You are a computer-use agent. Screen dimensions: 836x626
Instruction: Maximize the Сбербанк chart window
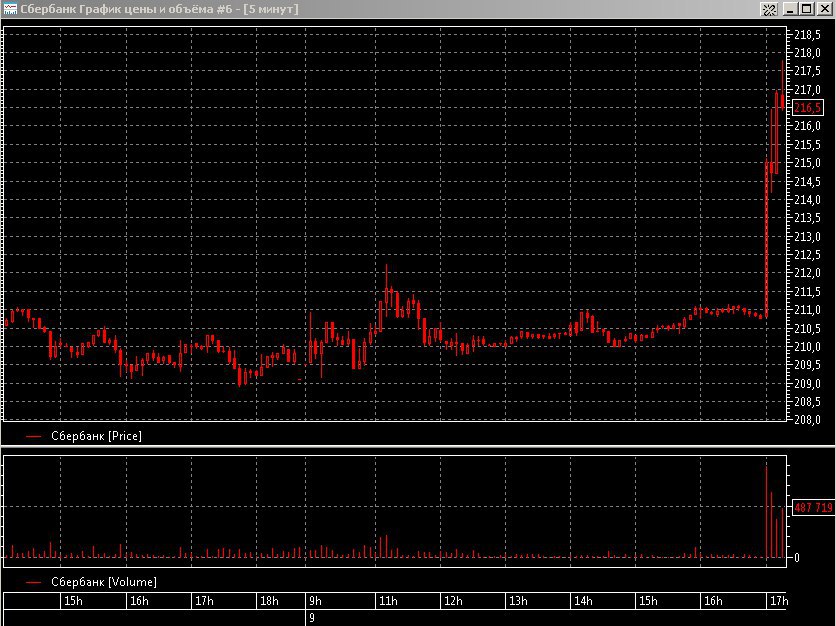click(x=807, y=9)
